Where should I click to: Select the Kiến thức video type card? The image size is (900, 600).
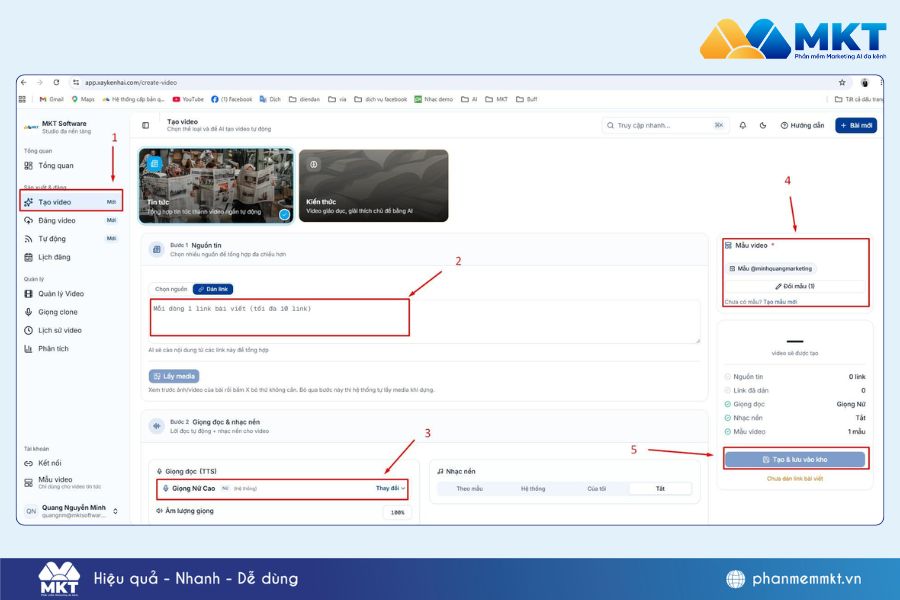(x=374, y=185)
